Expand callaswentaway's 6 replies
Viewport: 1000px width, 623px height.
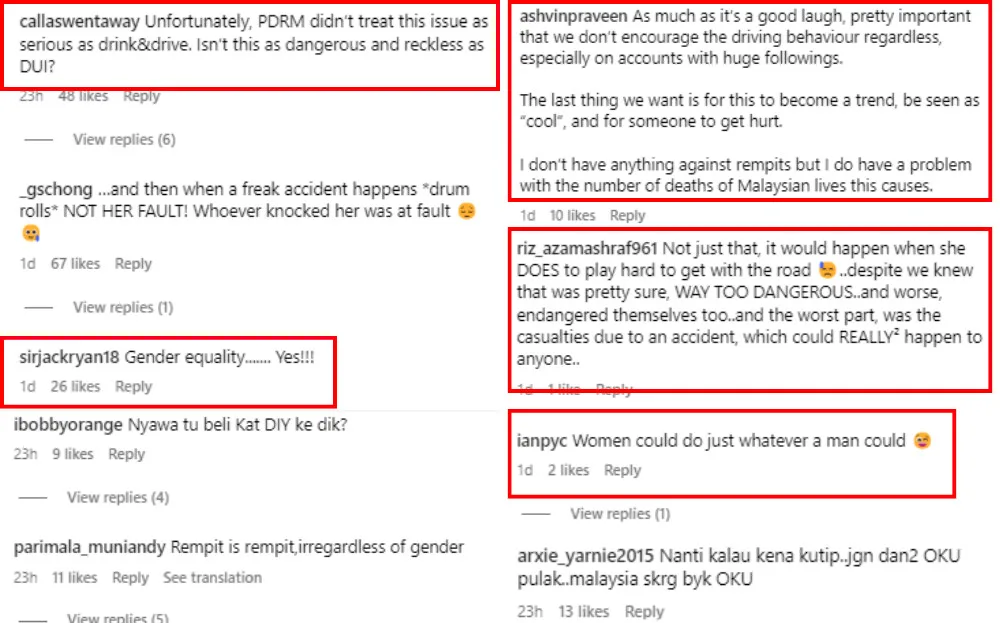coord(124,140)
